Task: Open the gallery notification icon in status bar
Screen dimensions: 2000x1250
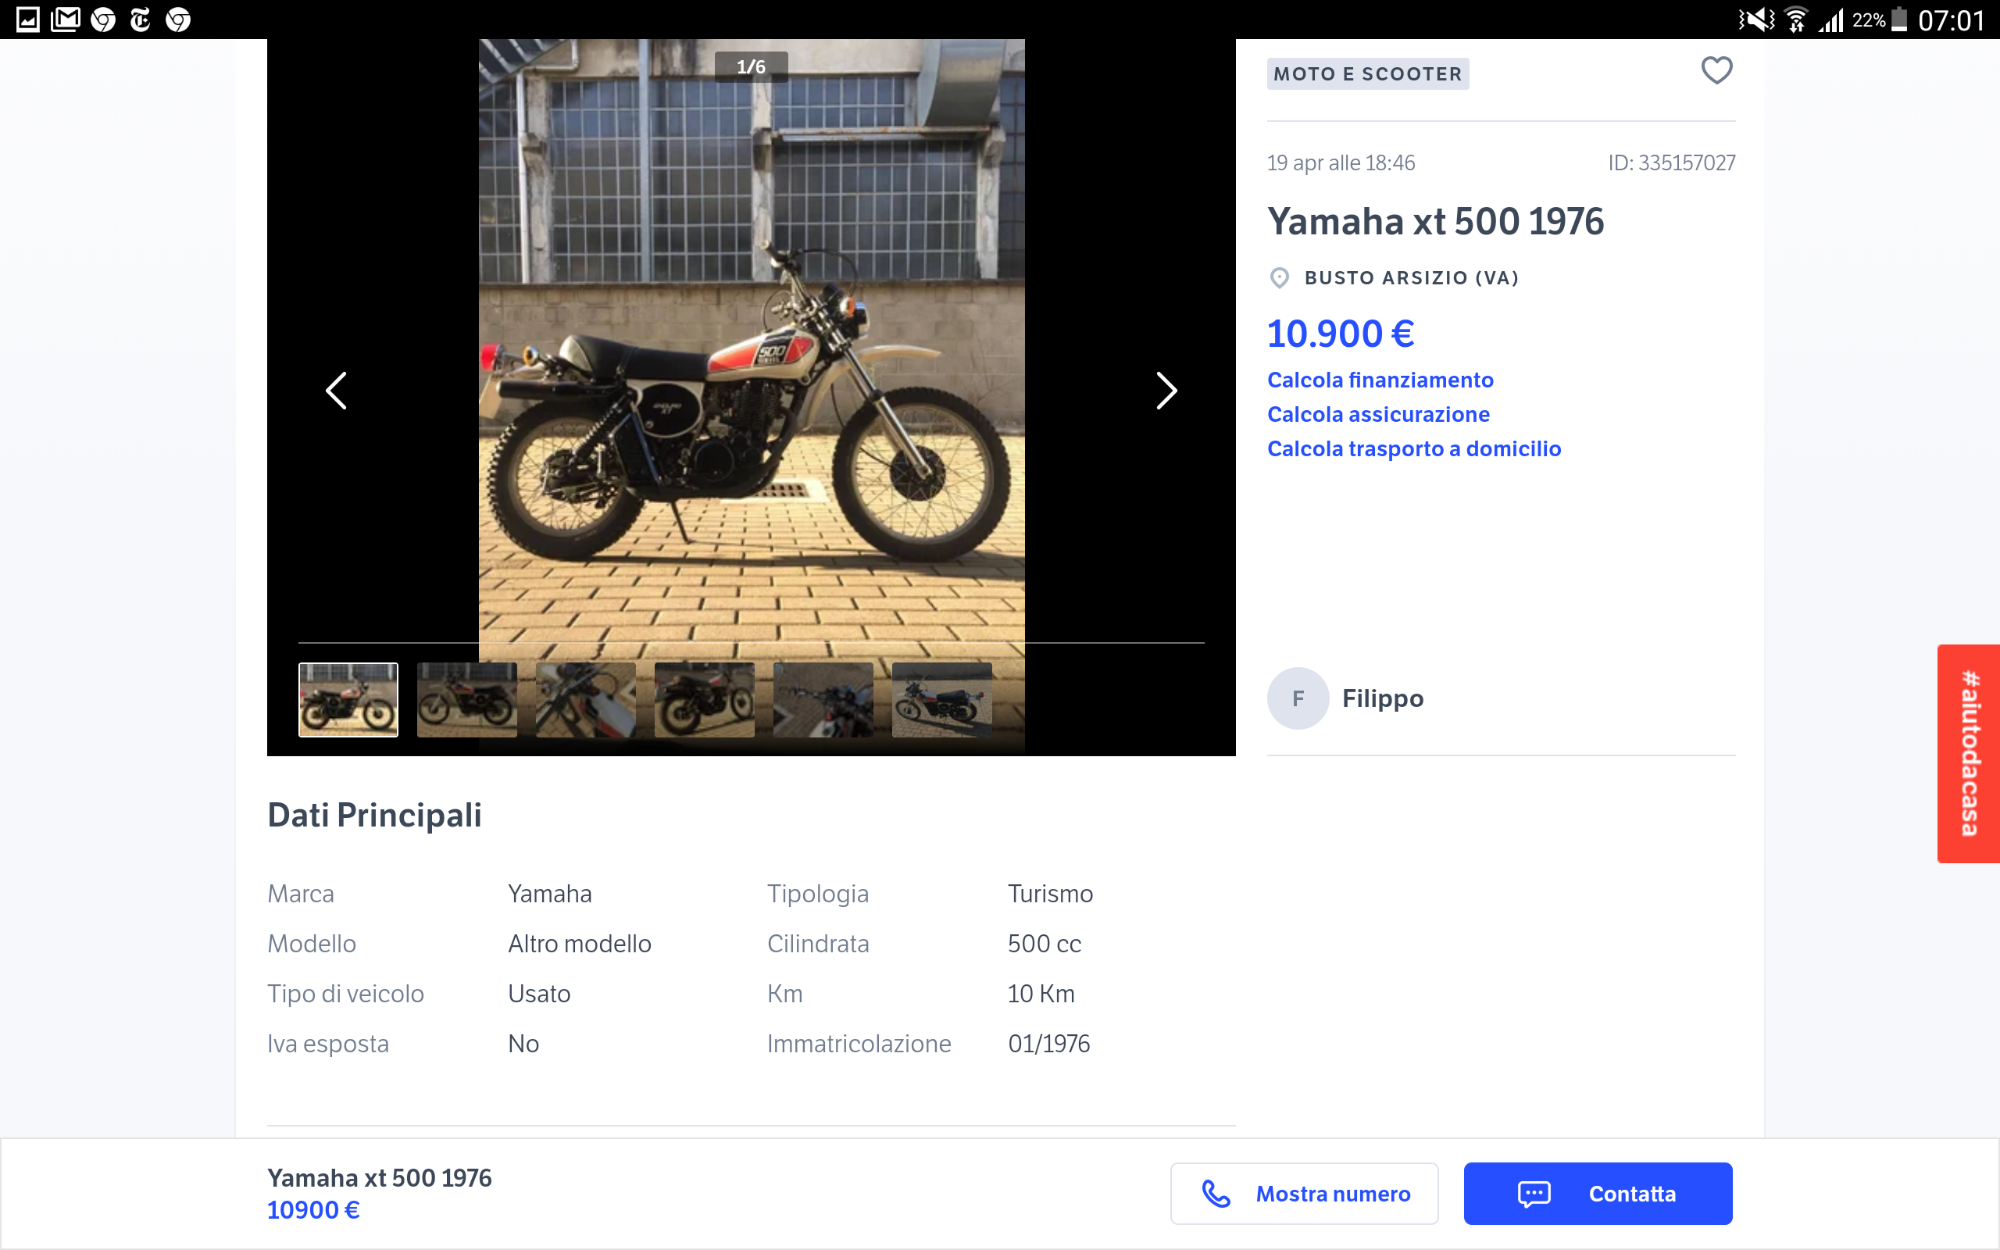Action: pyautogui.click(x=28, y=19)
